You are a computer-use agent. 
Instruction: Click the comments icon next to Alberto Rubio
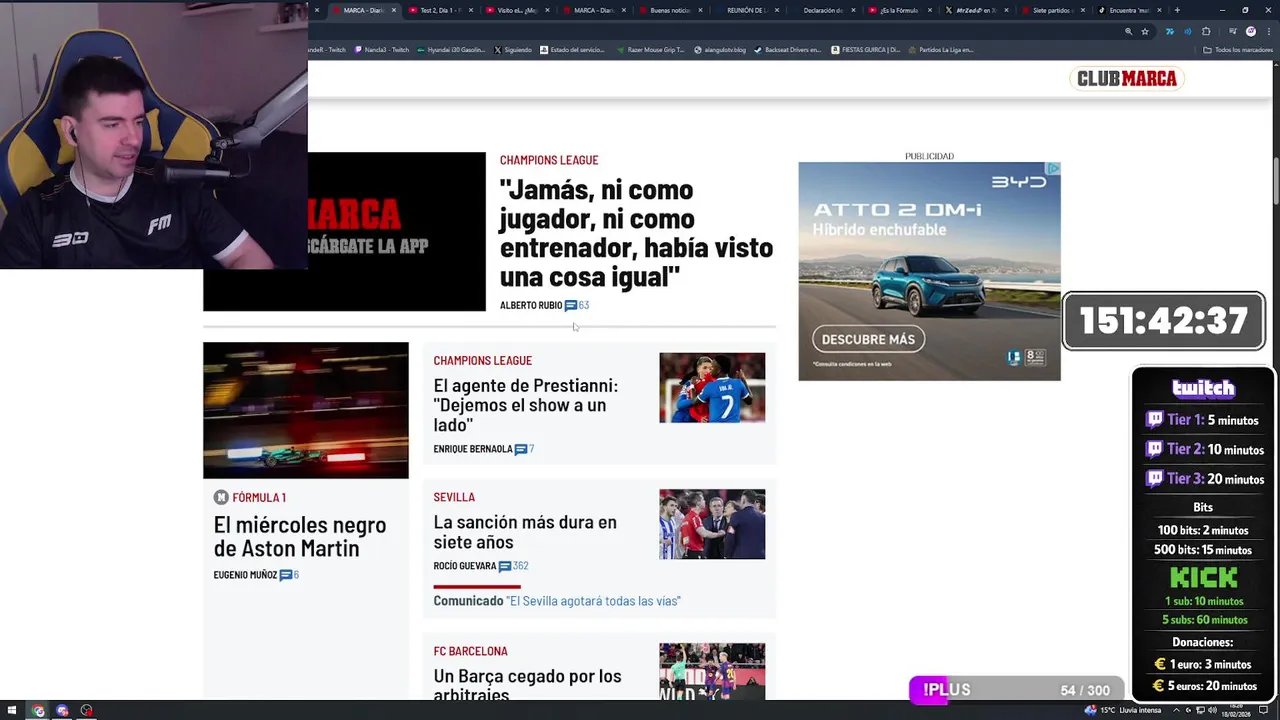click(570, 305)
